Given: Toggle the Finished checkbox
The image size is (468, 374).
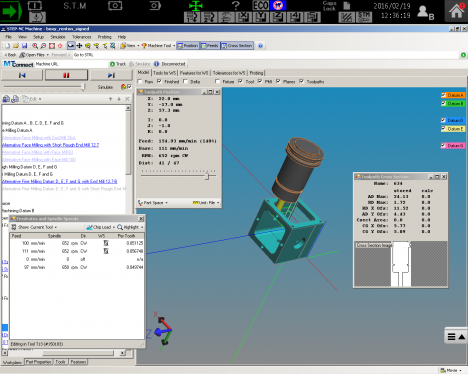Looking at the screenshot, I should click(159, 81).
